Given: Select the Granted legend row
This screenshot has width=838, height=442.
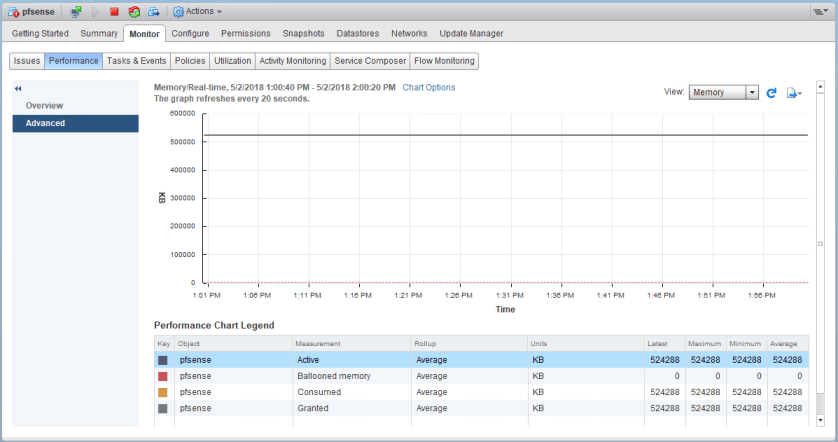Looking at the screenshot, I should click(400, 408).
